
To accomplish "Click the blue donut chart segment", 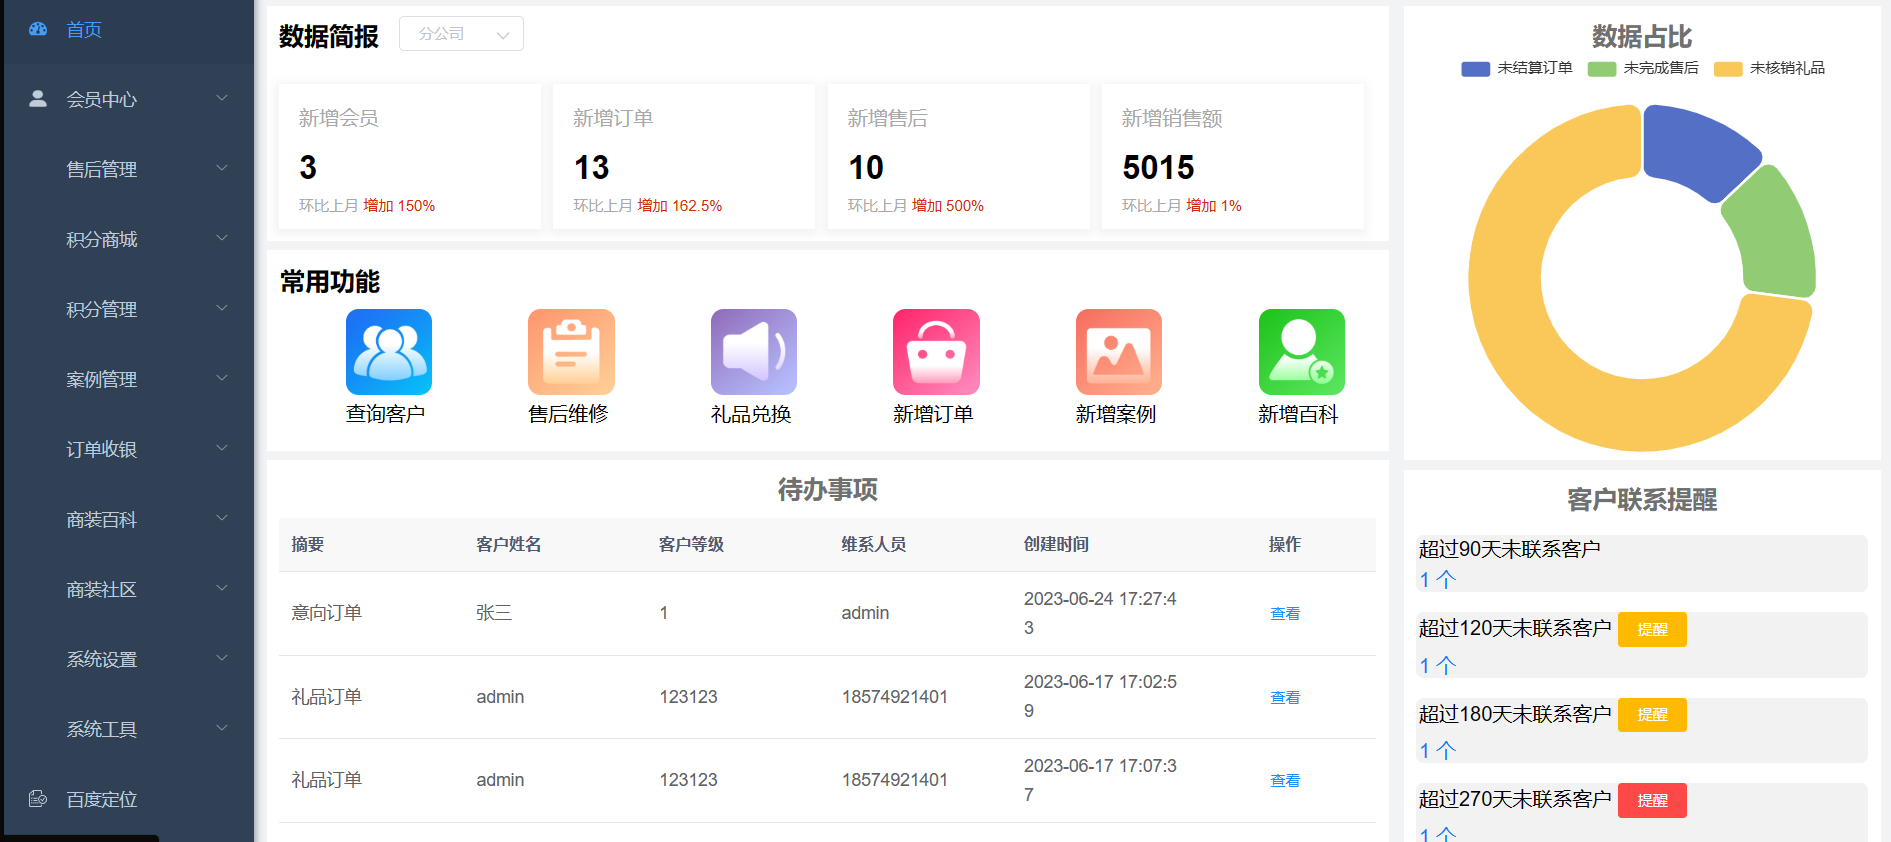I will pyautogui.click(x=1693, y=148).
